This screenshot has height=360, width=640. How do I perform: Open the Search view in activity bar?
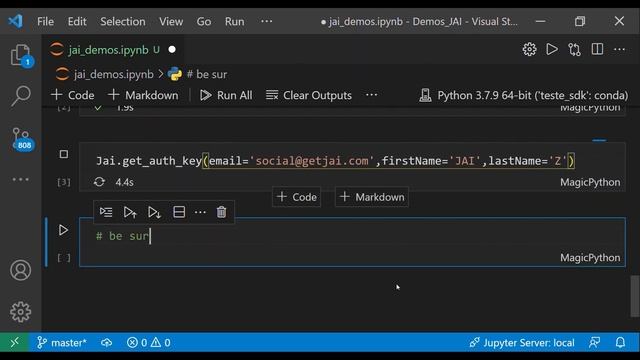click(x=20, y=96)
